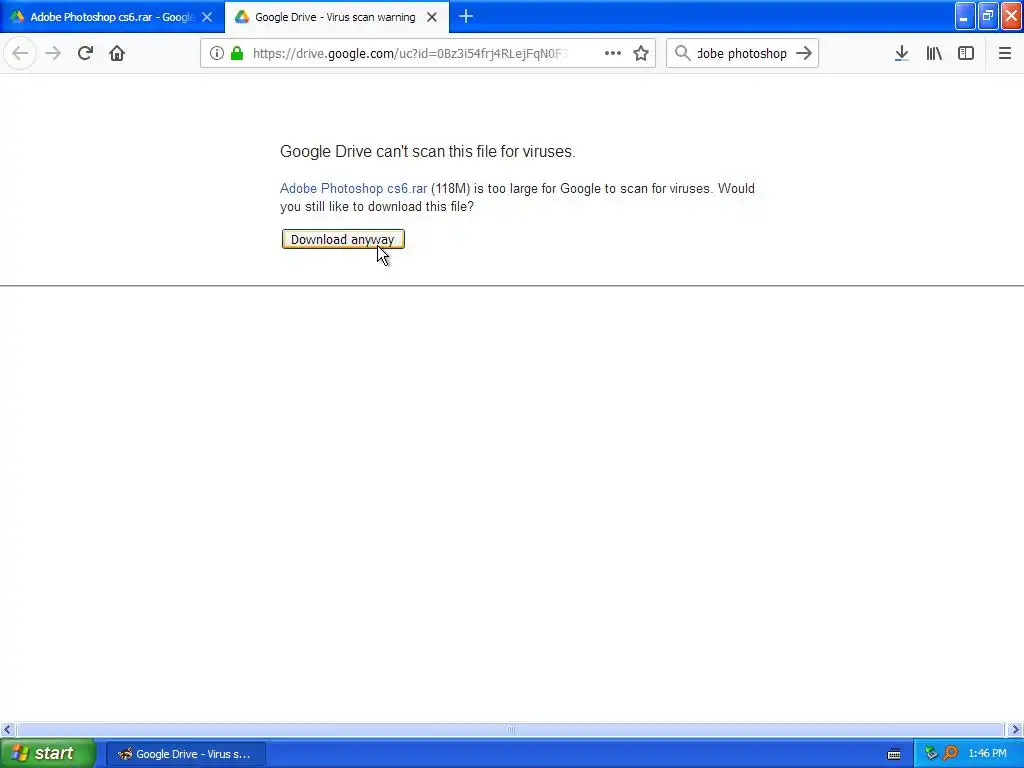Image resolution: width=1024 pixels, height=768 pixels.
Task: Click the horizontal scrollbar thumb
Action: [x=510, y=729]
